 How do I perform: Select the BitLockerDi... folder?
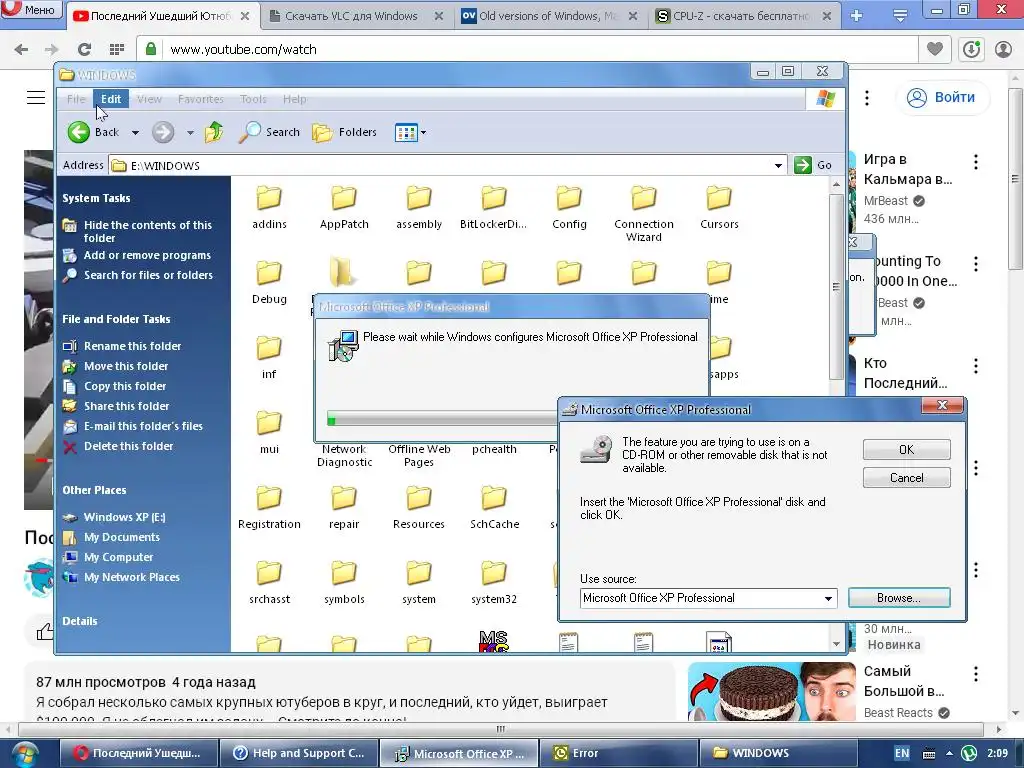(x=494, y=208)
